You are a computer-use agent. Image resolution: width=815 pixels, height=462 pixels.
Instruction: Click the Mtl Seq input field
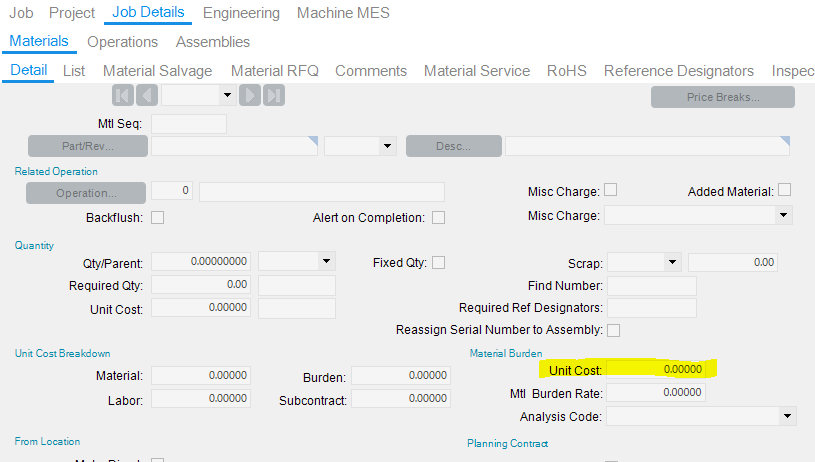(x=189, y=124)
